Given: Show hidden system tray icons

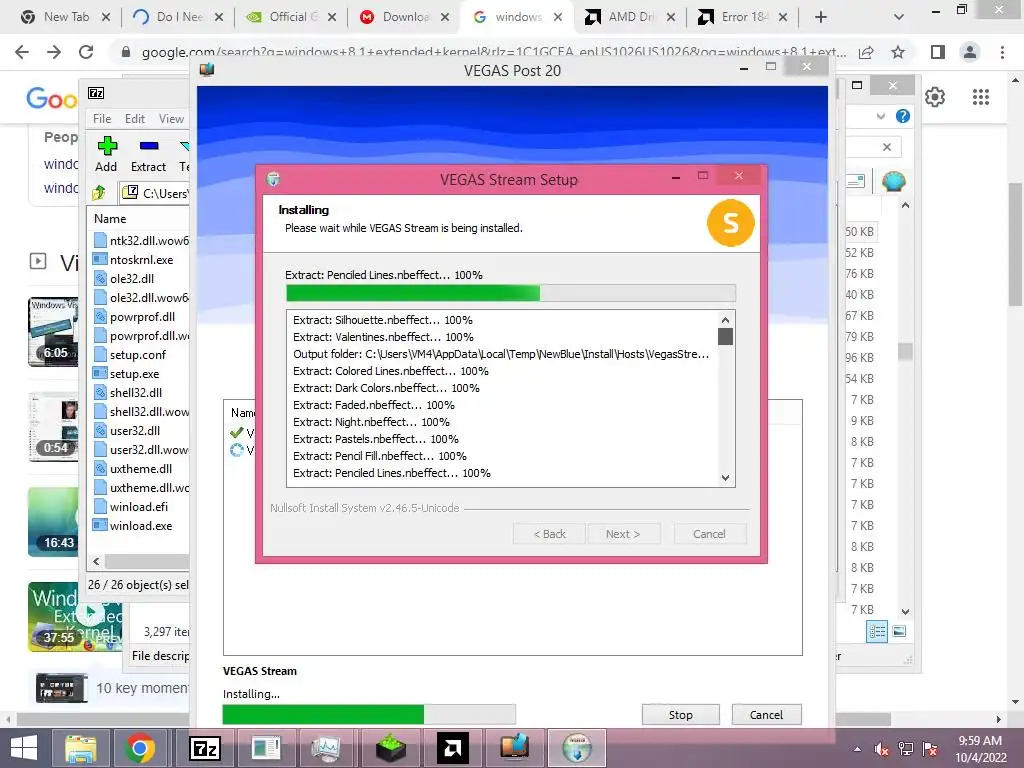Looking at the screenshot, I should point(857,749).
